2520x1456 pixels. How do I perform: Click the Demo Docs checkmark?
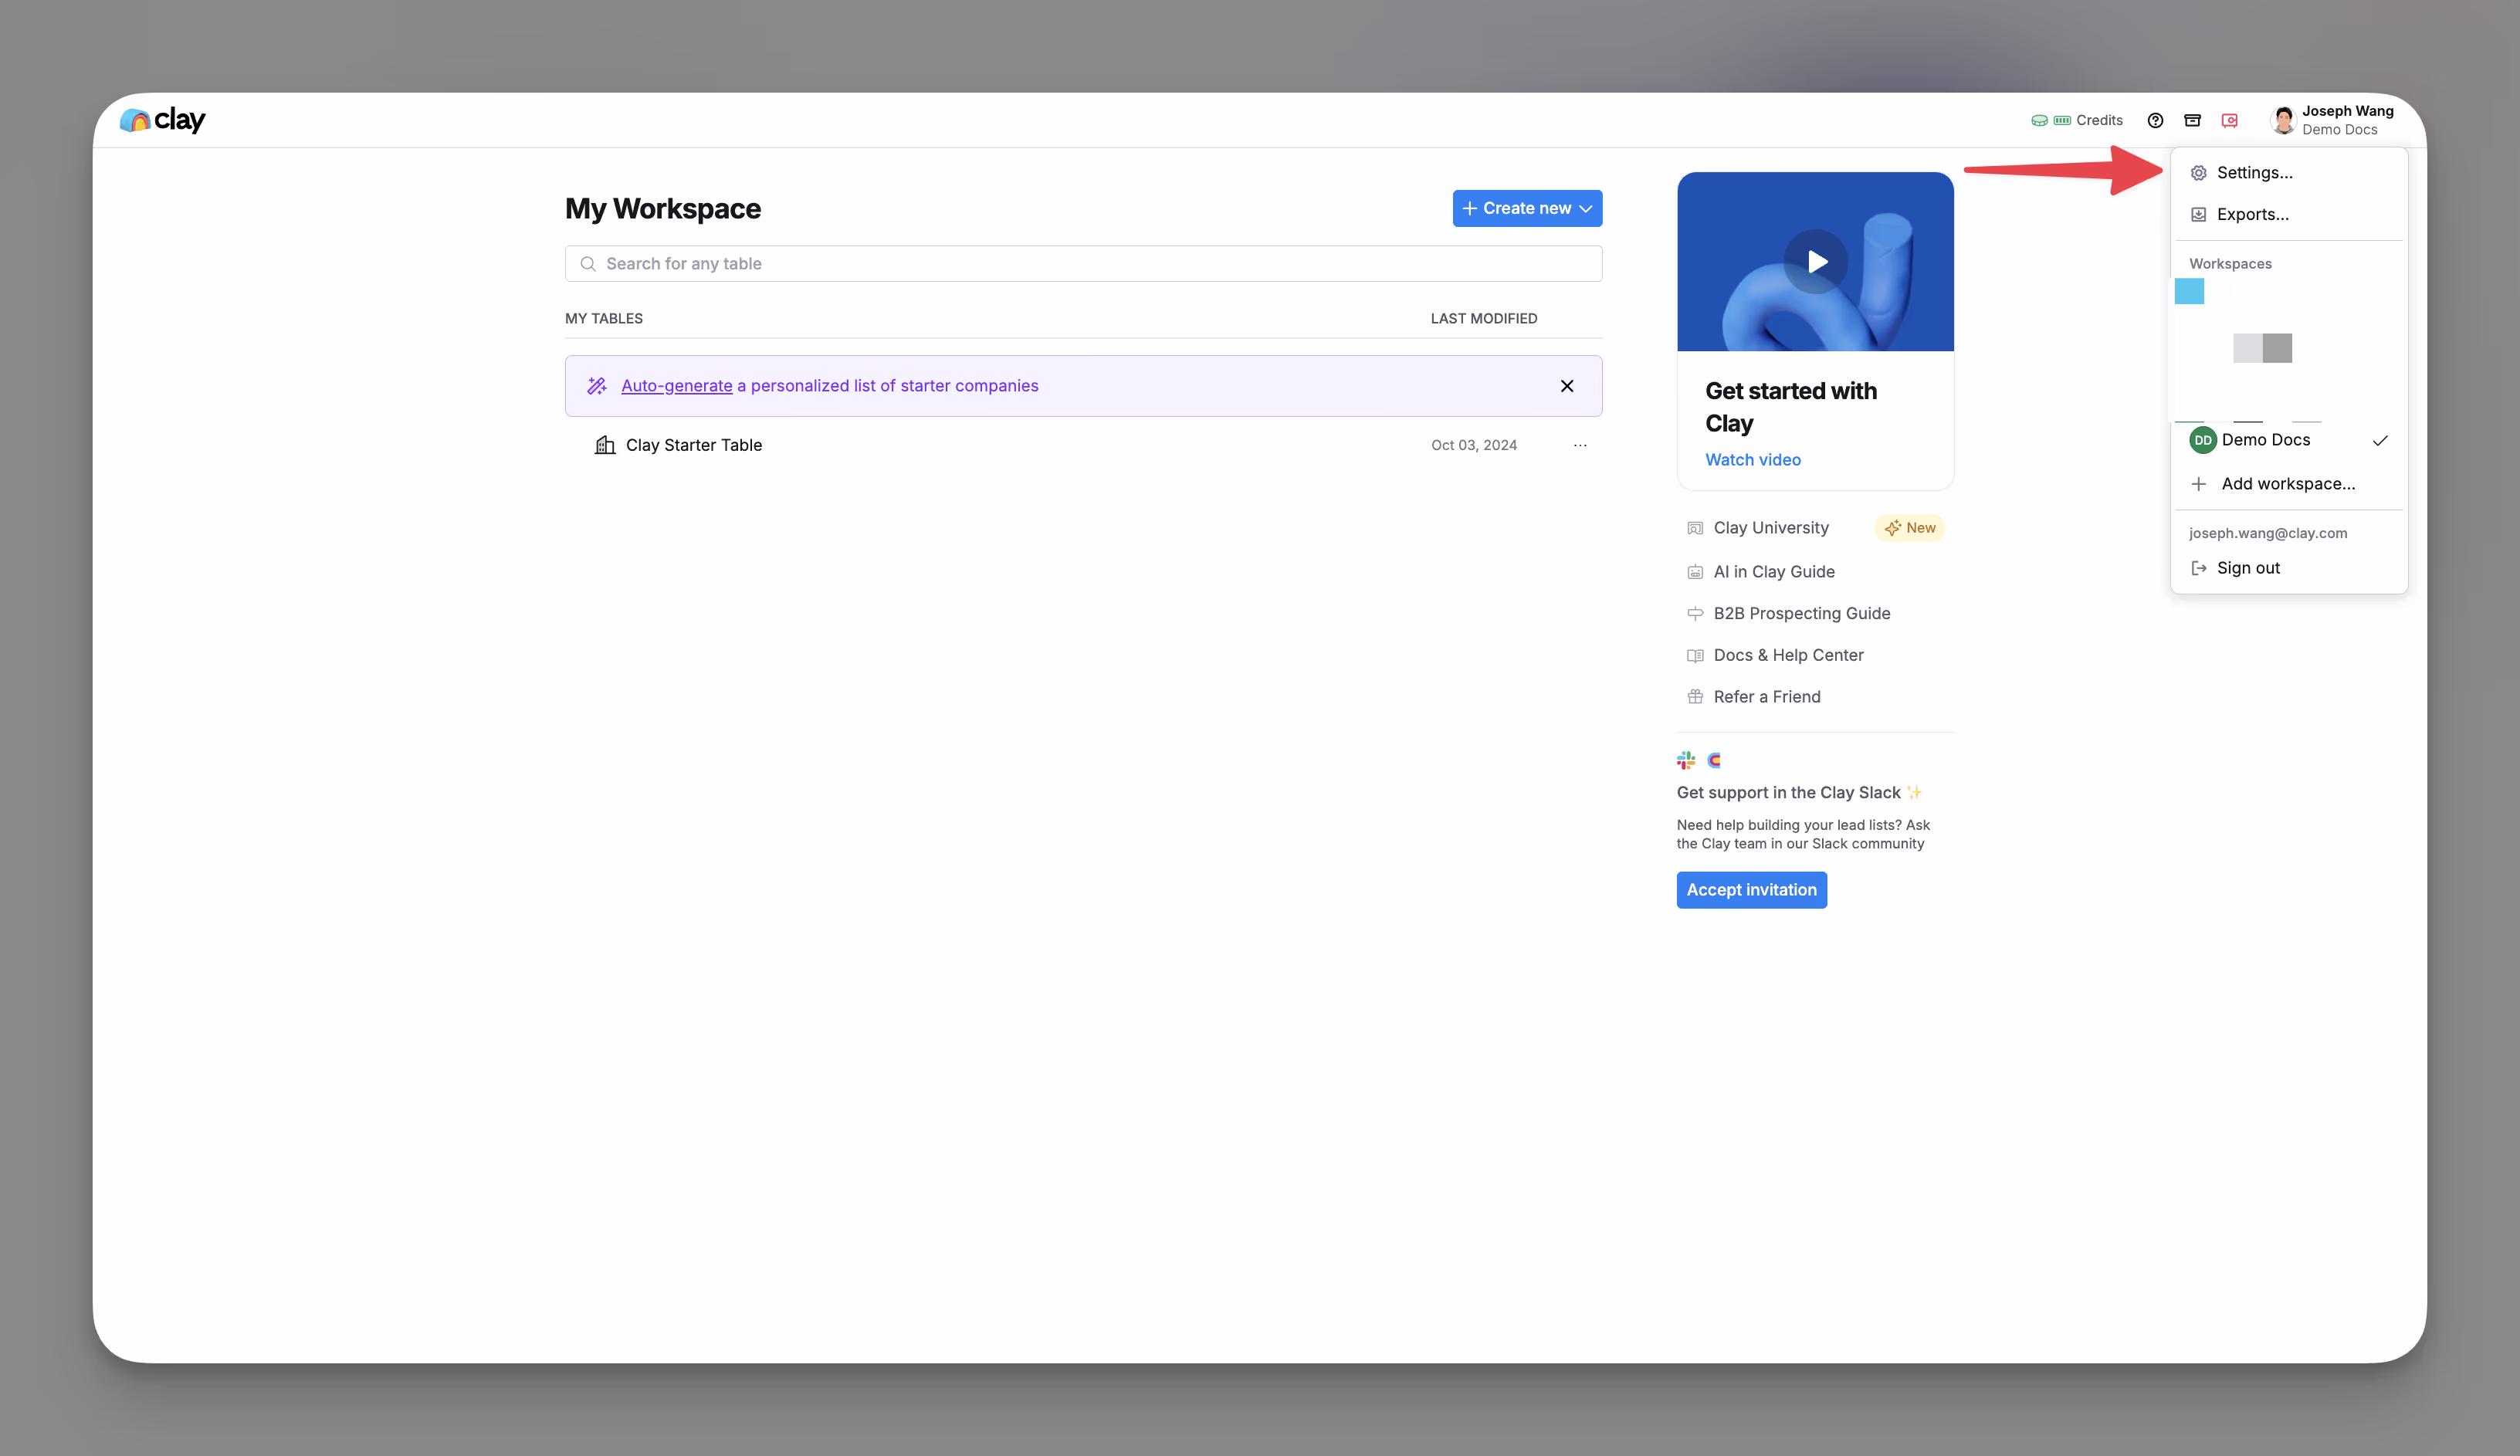[x=2380, y=441]
